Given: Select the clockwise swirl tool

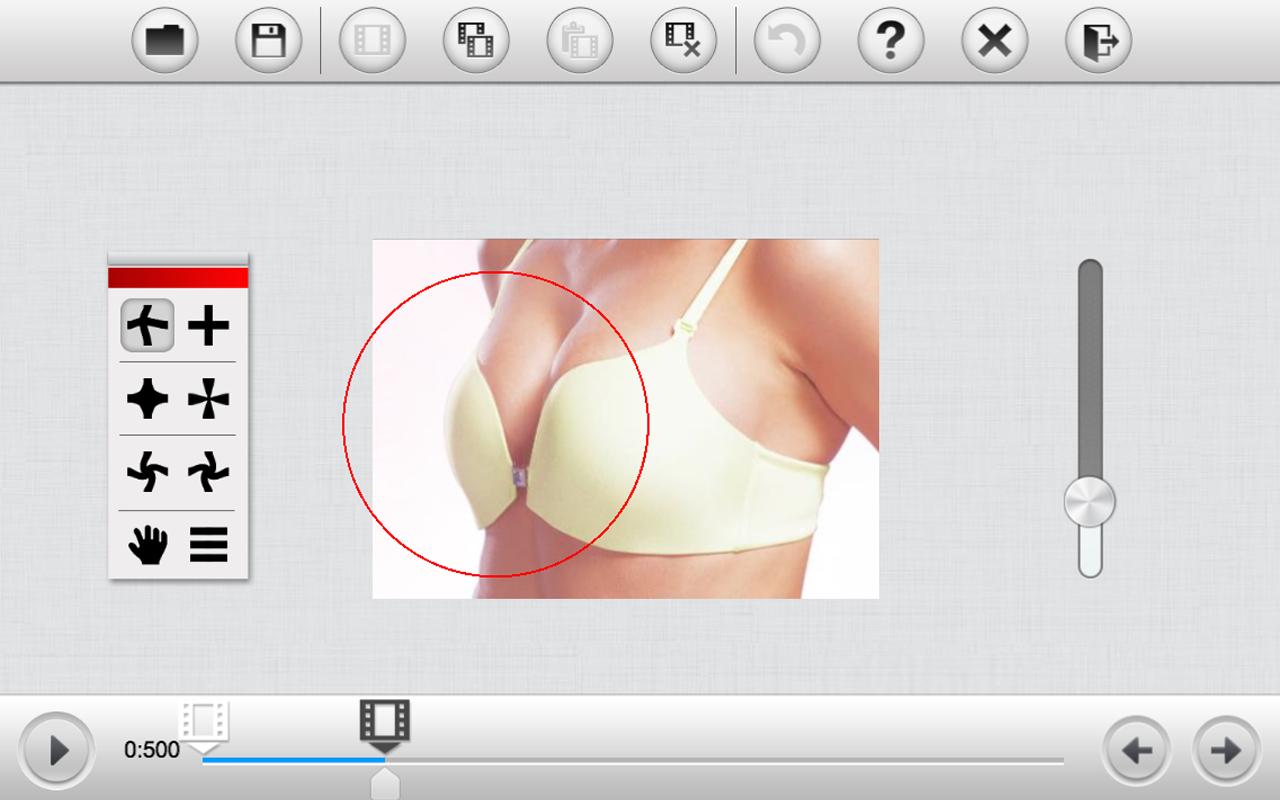Looking at the screenshot, I should click(208, 472).
